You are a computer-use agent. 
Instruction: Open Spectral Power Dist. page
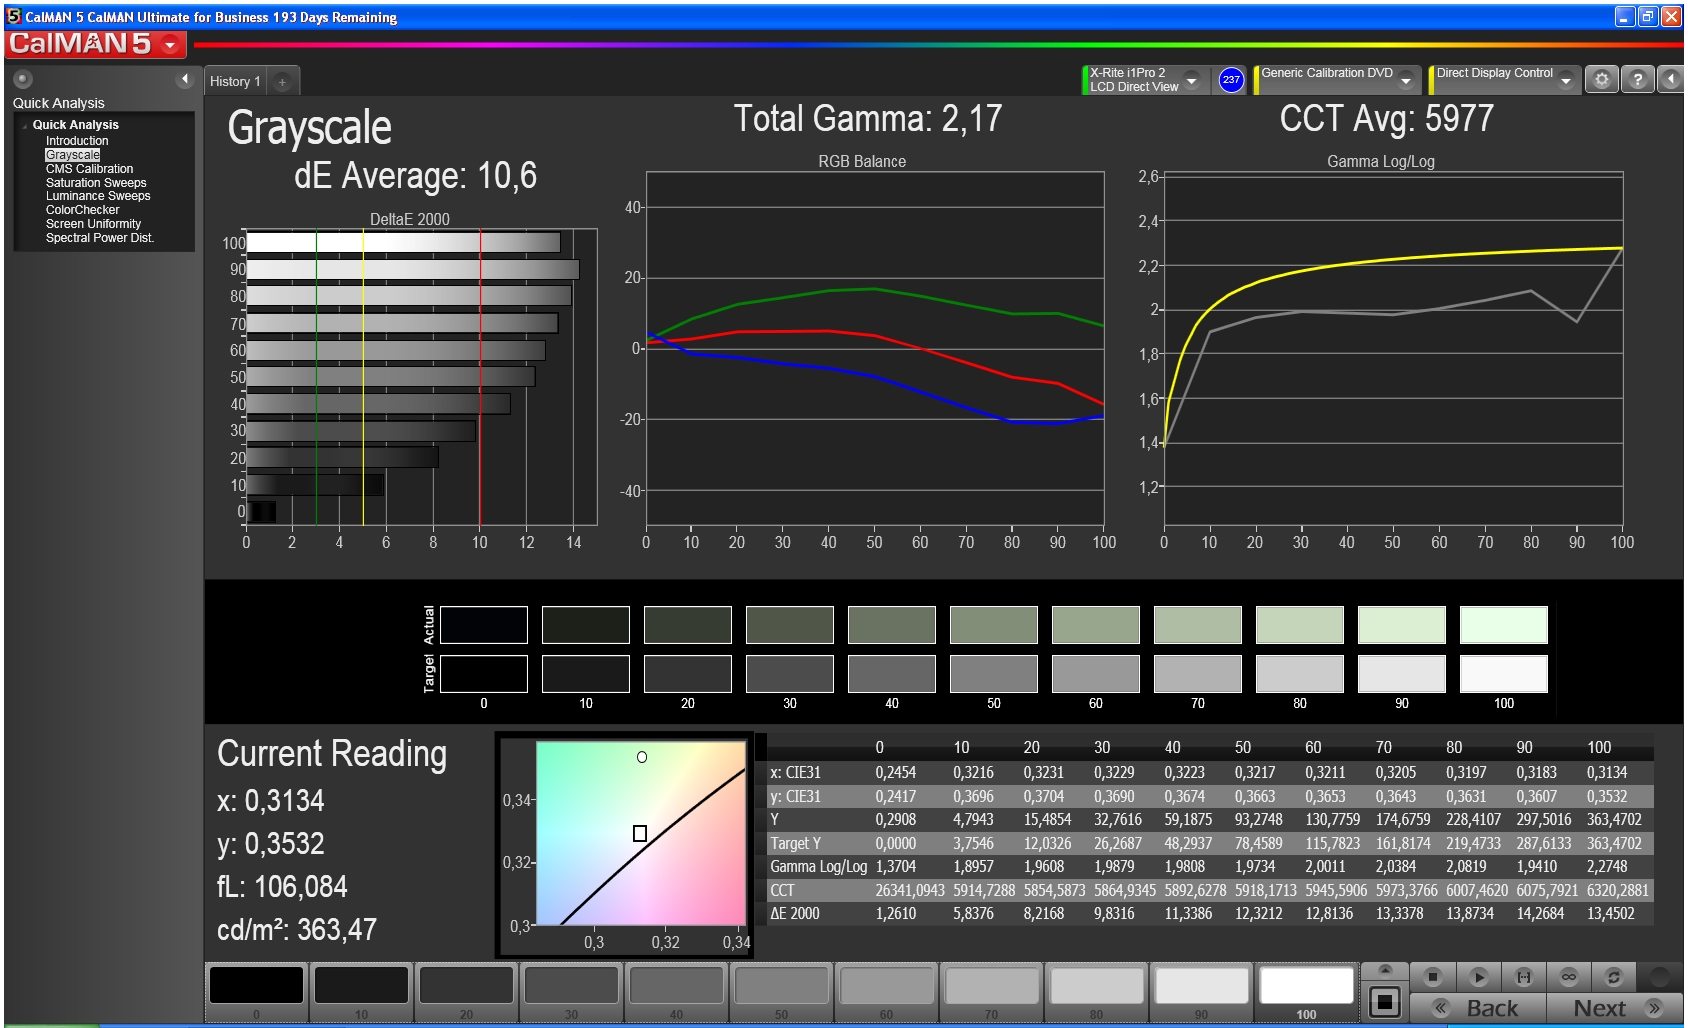click(99, 238)
